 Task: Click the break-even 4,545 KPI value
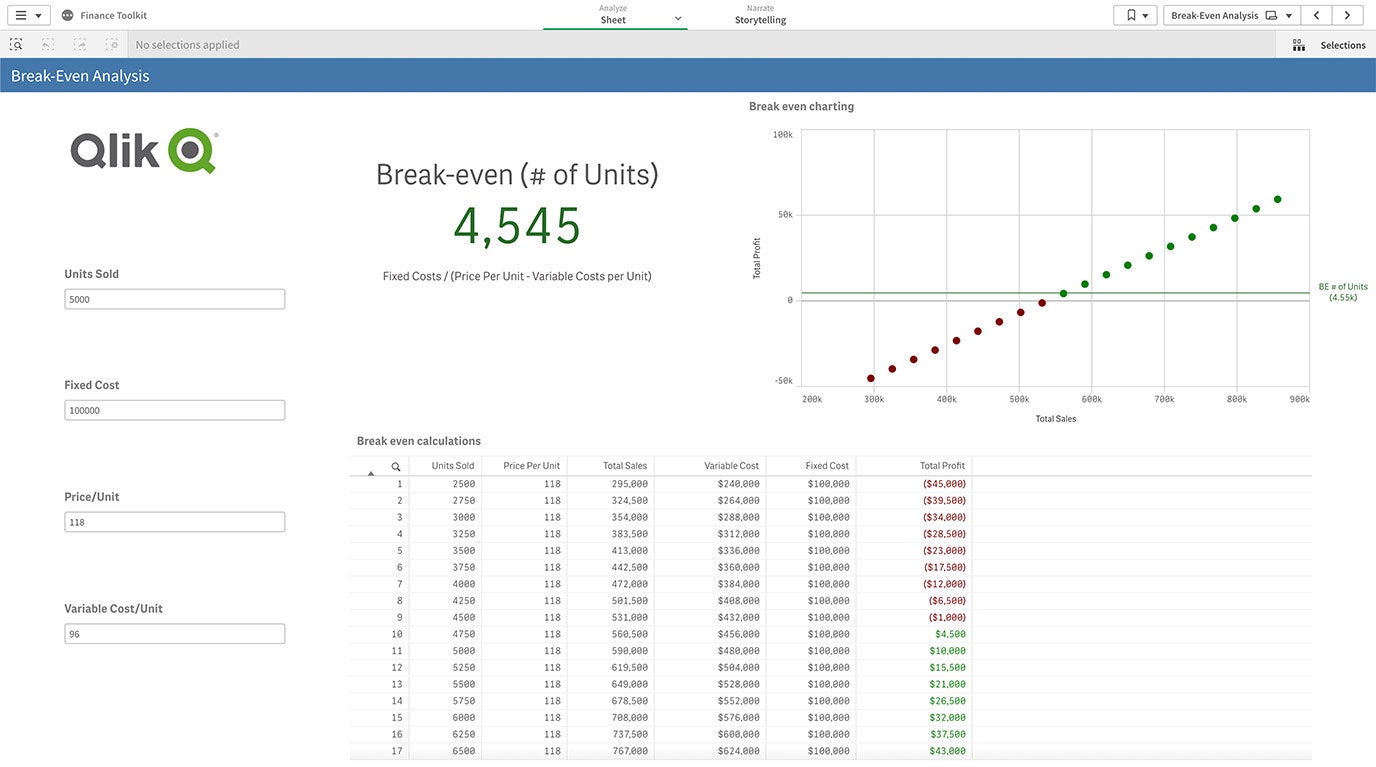point(517,226)
